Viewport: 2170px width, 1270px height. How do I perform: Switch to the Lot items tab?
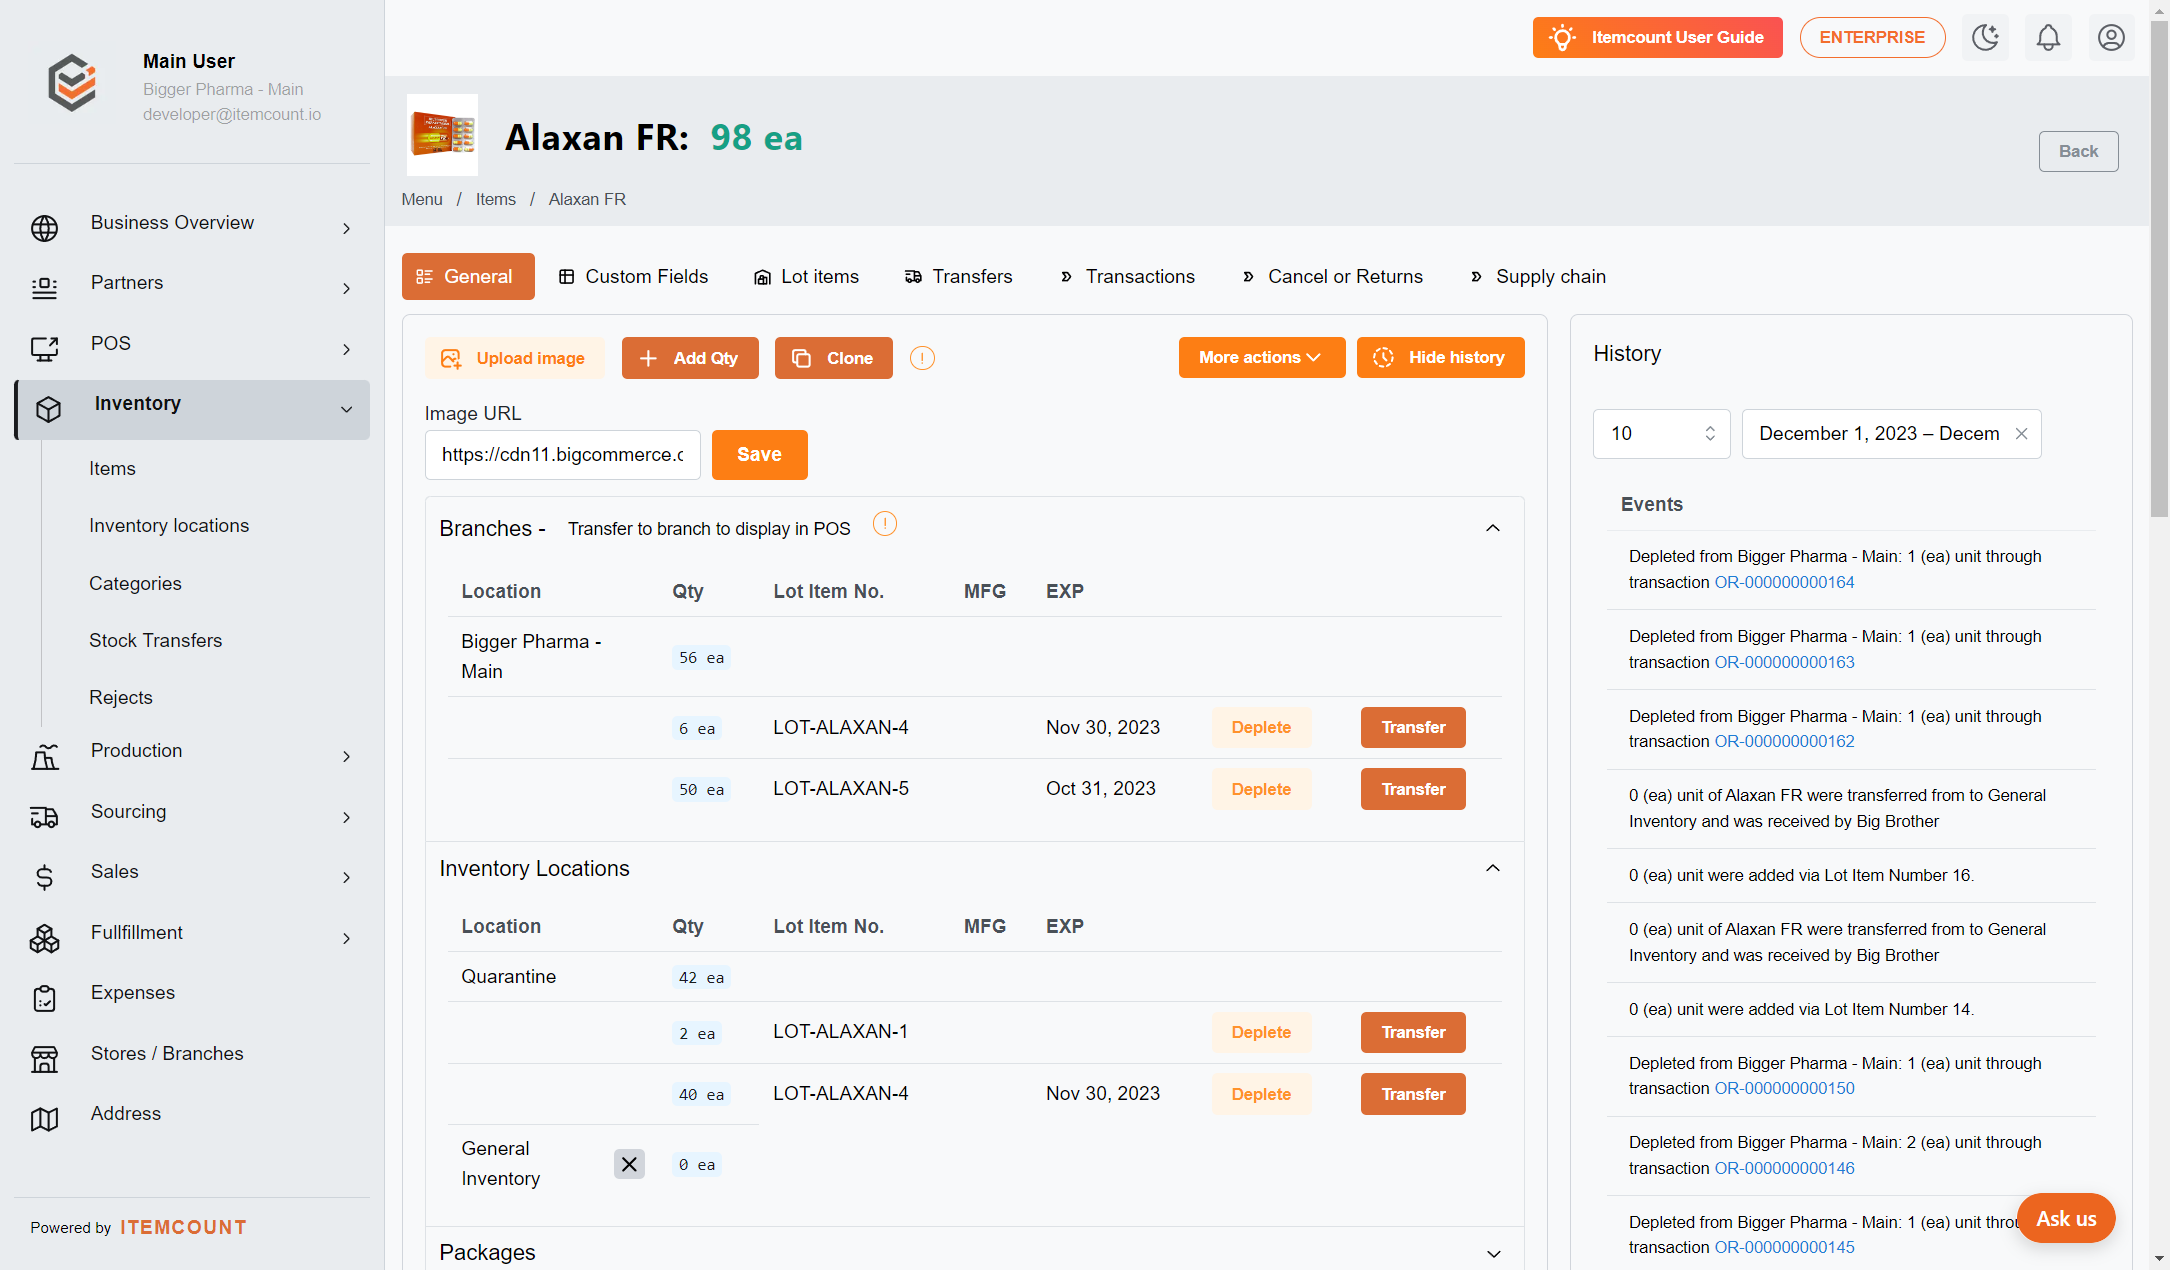[806, 277]
